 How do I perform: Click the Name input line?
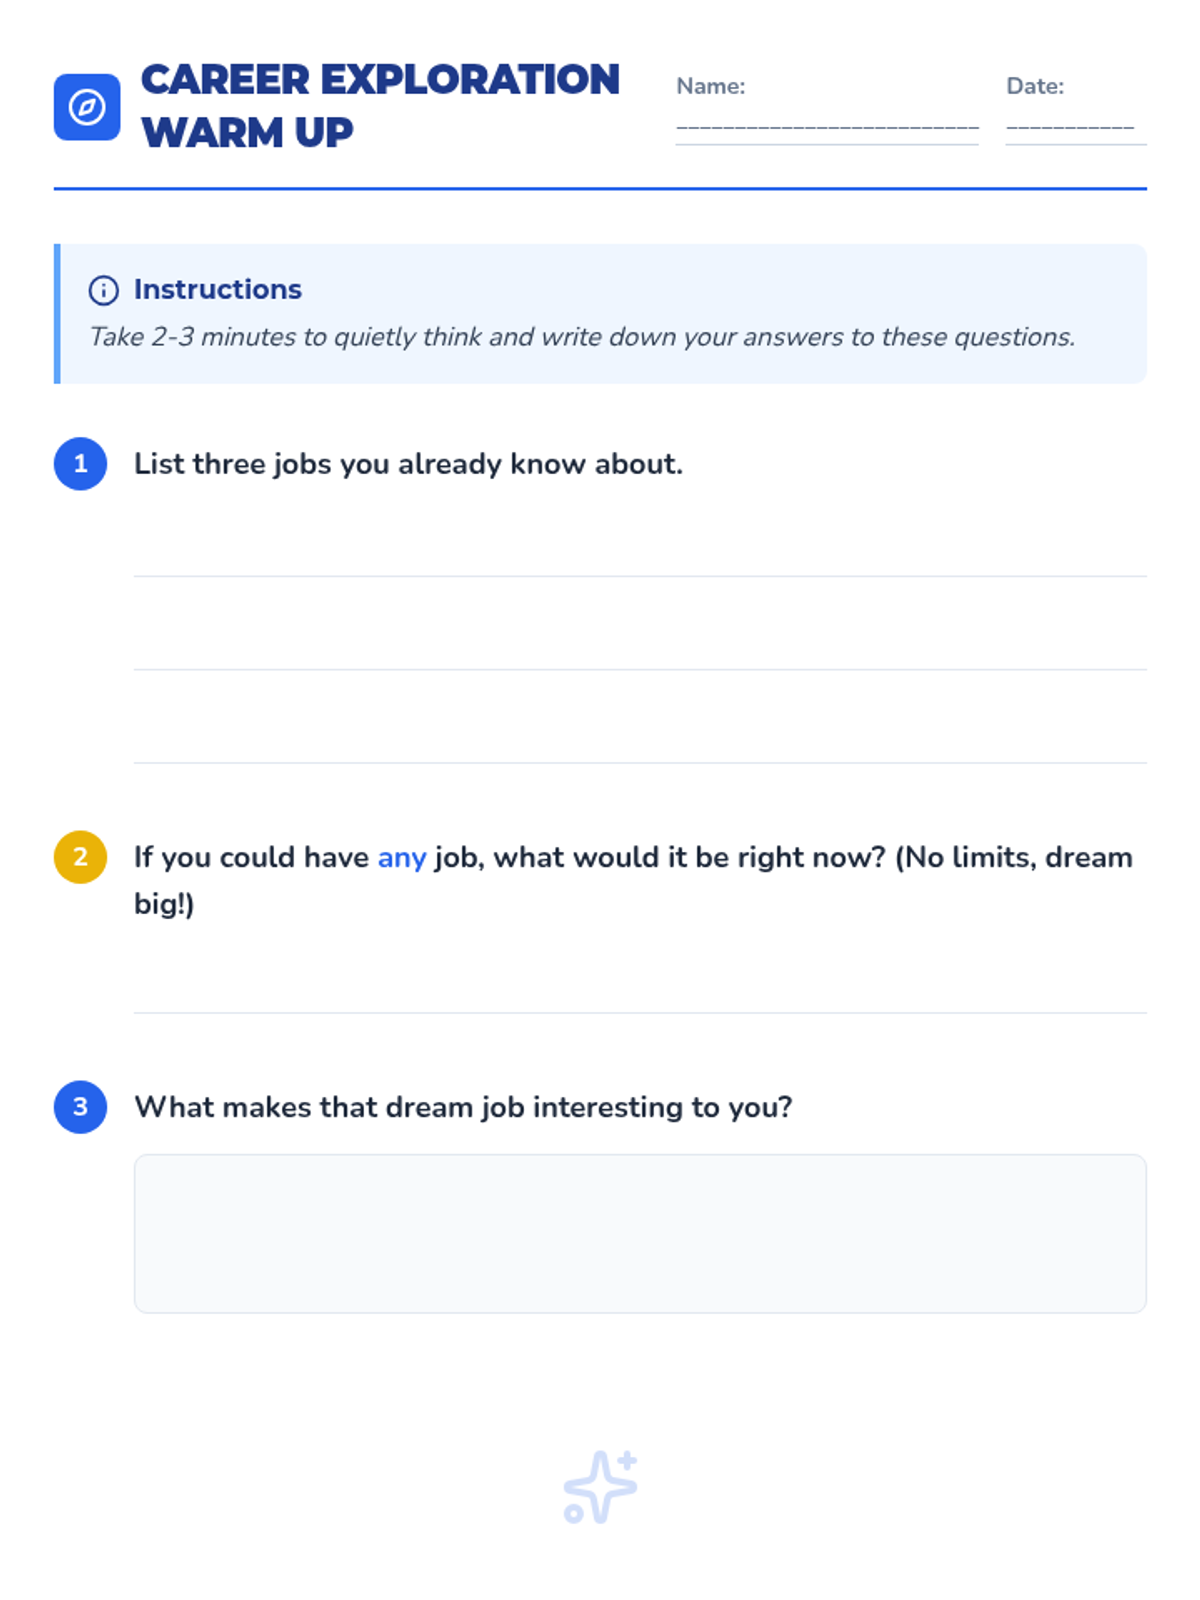coord(827,128)
